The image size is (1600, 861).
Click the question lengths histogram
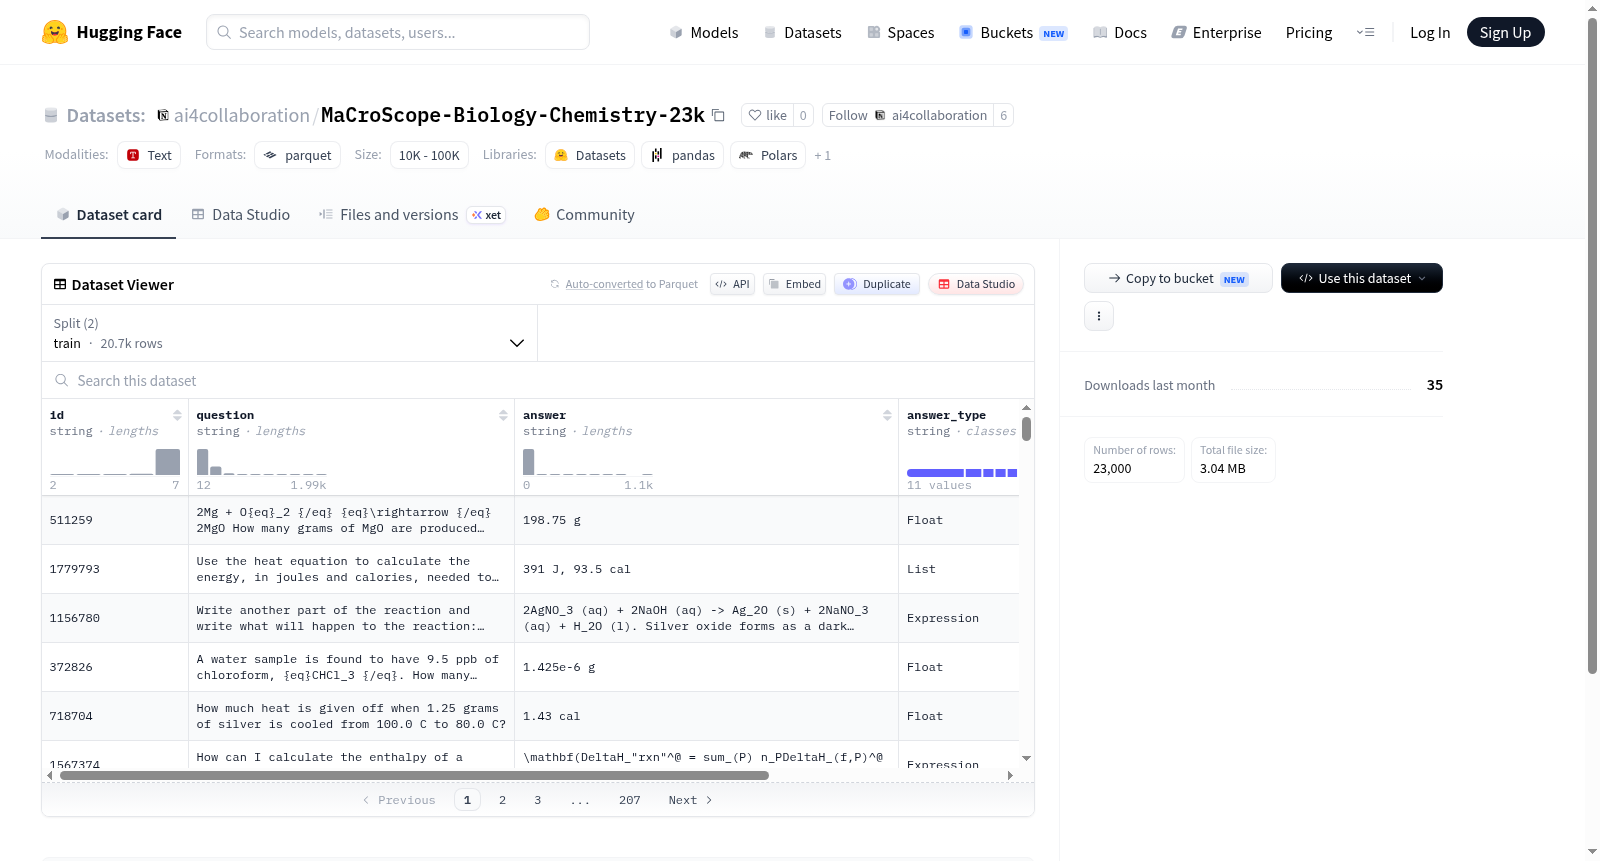262,461
